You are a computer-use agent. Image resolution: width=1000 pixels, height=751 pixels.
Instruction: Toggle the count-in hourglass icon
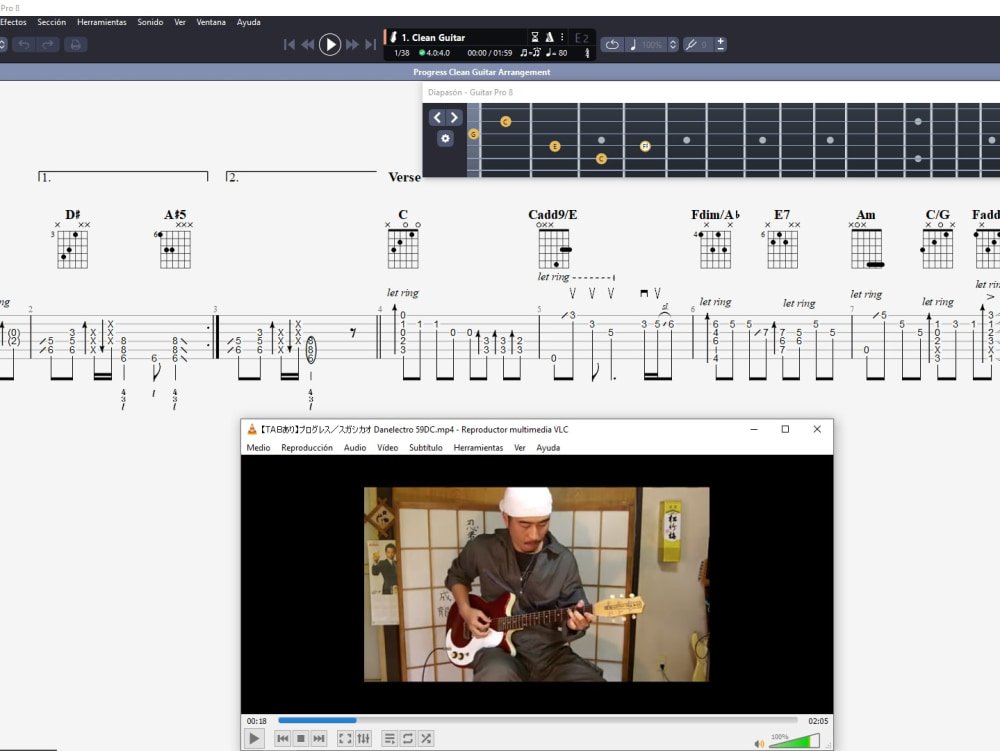click(x=535, y=37)
